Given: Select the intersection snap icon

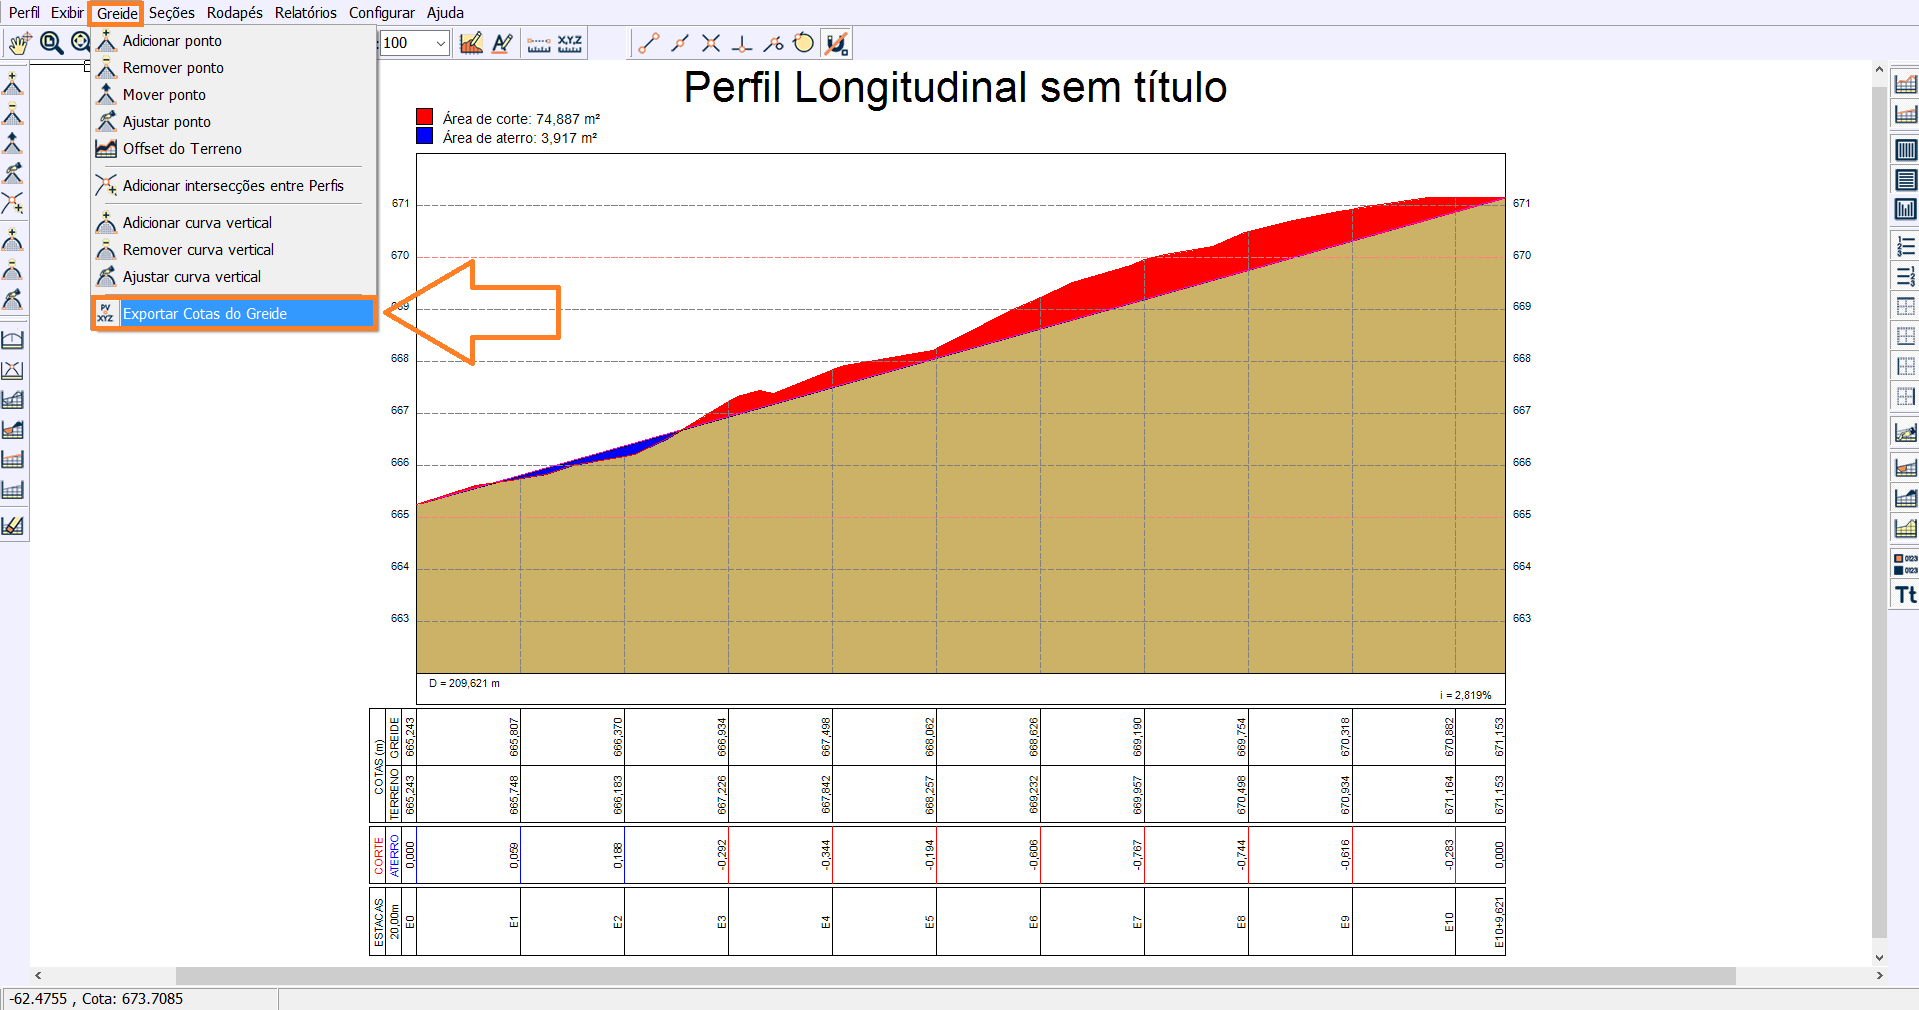Looking at the screenshot, I should [711, 43].
